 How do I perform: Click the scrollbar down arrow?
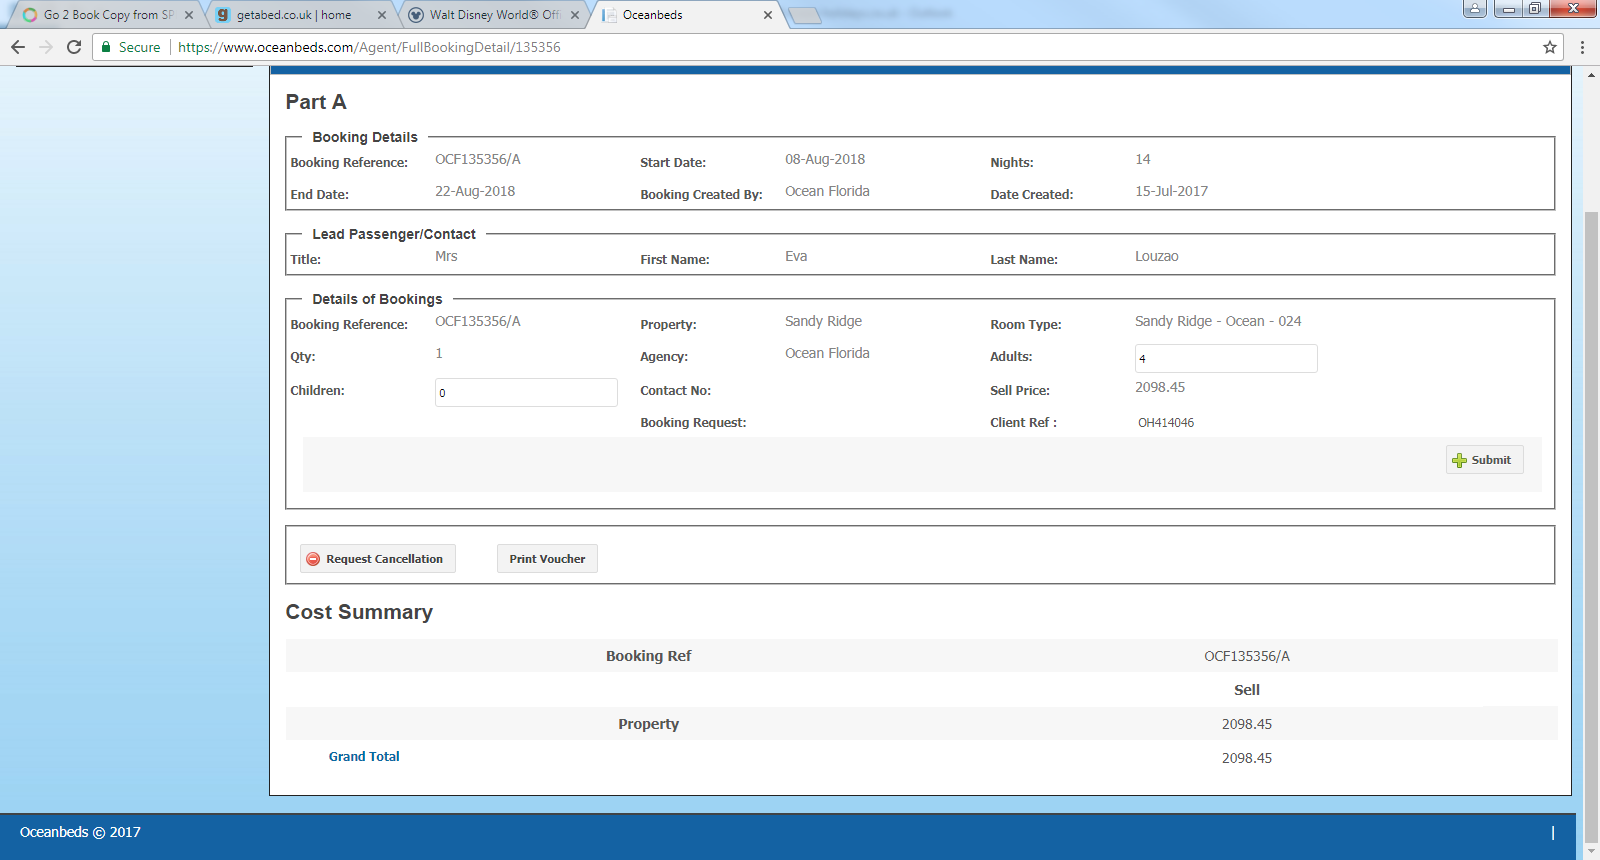pyautogui.click(x=1591, y=852)
